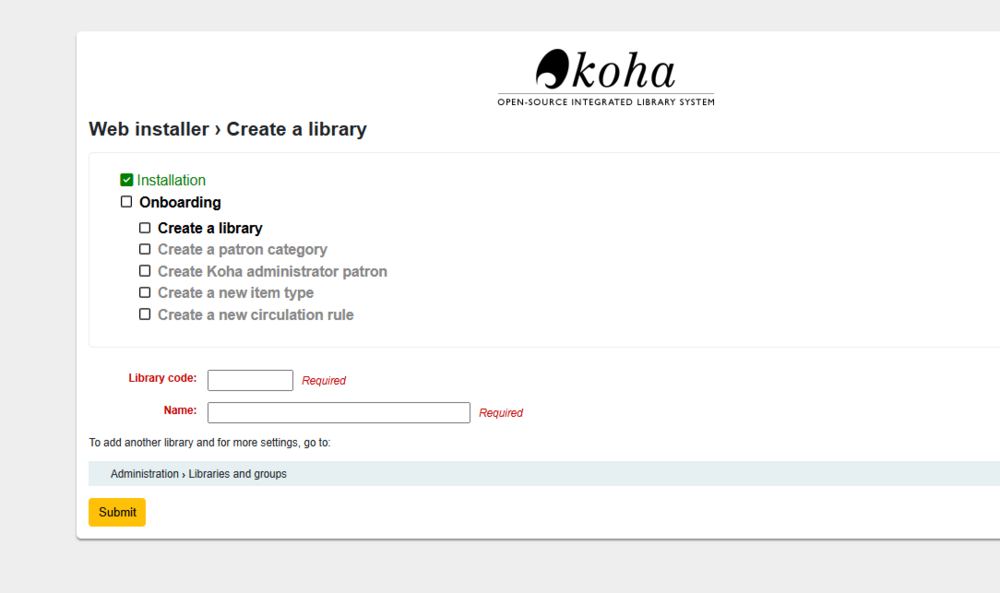The image size is (1000, 593).
Task: Click the Required note beside Library code
Action: 323,381
